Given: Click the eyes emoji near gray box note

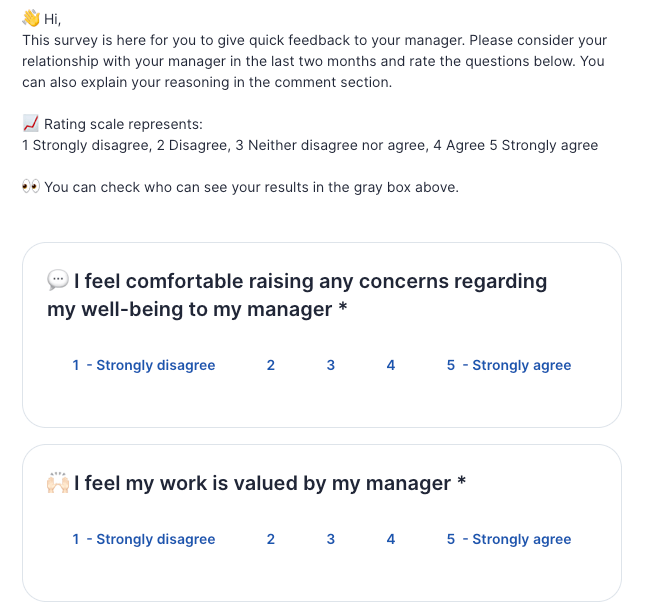Looking at the screenshot, I should point(31,187).
